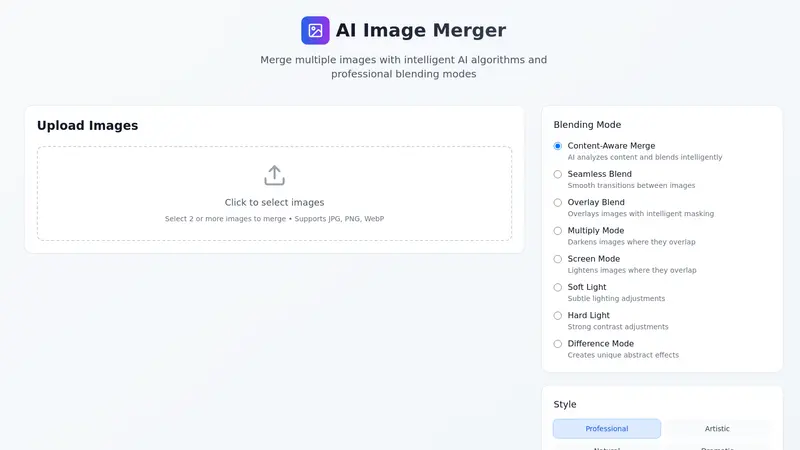Click the supported formats hint text
The height and width of the screenshot is (450, 800).
pyautogui.click(x=274, y=219)
